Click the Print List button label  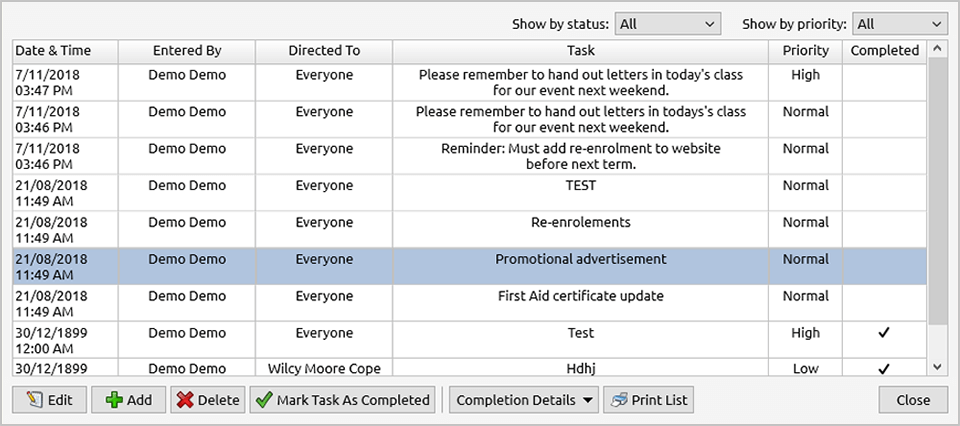pos(662,400)
